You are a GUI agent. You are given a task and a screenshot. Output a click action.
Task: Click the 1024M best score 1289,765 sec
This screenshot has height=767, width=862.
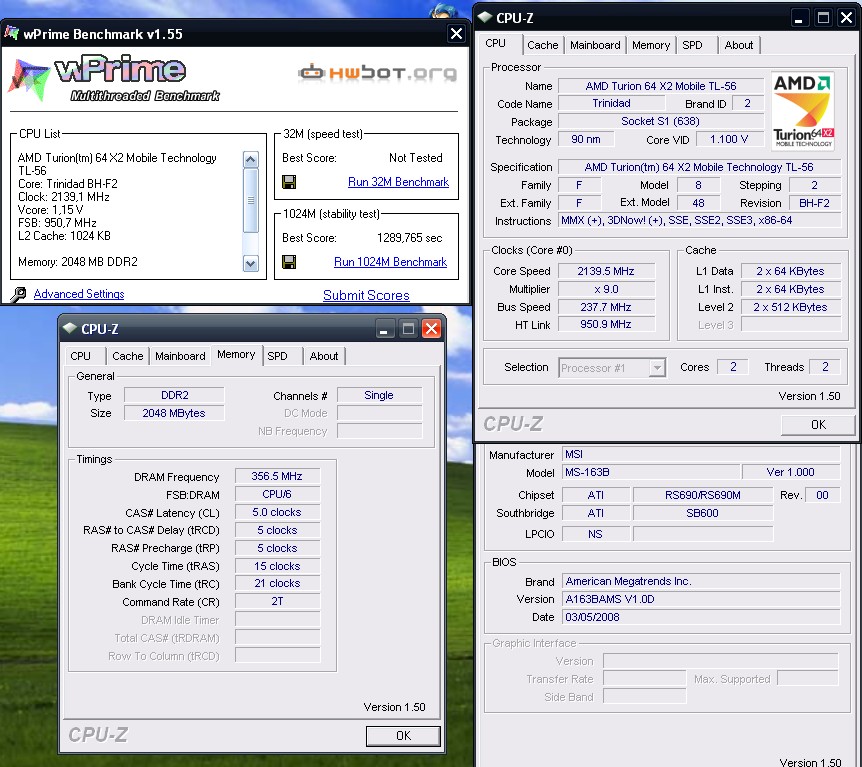pos(410,238)
